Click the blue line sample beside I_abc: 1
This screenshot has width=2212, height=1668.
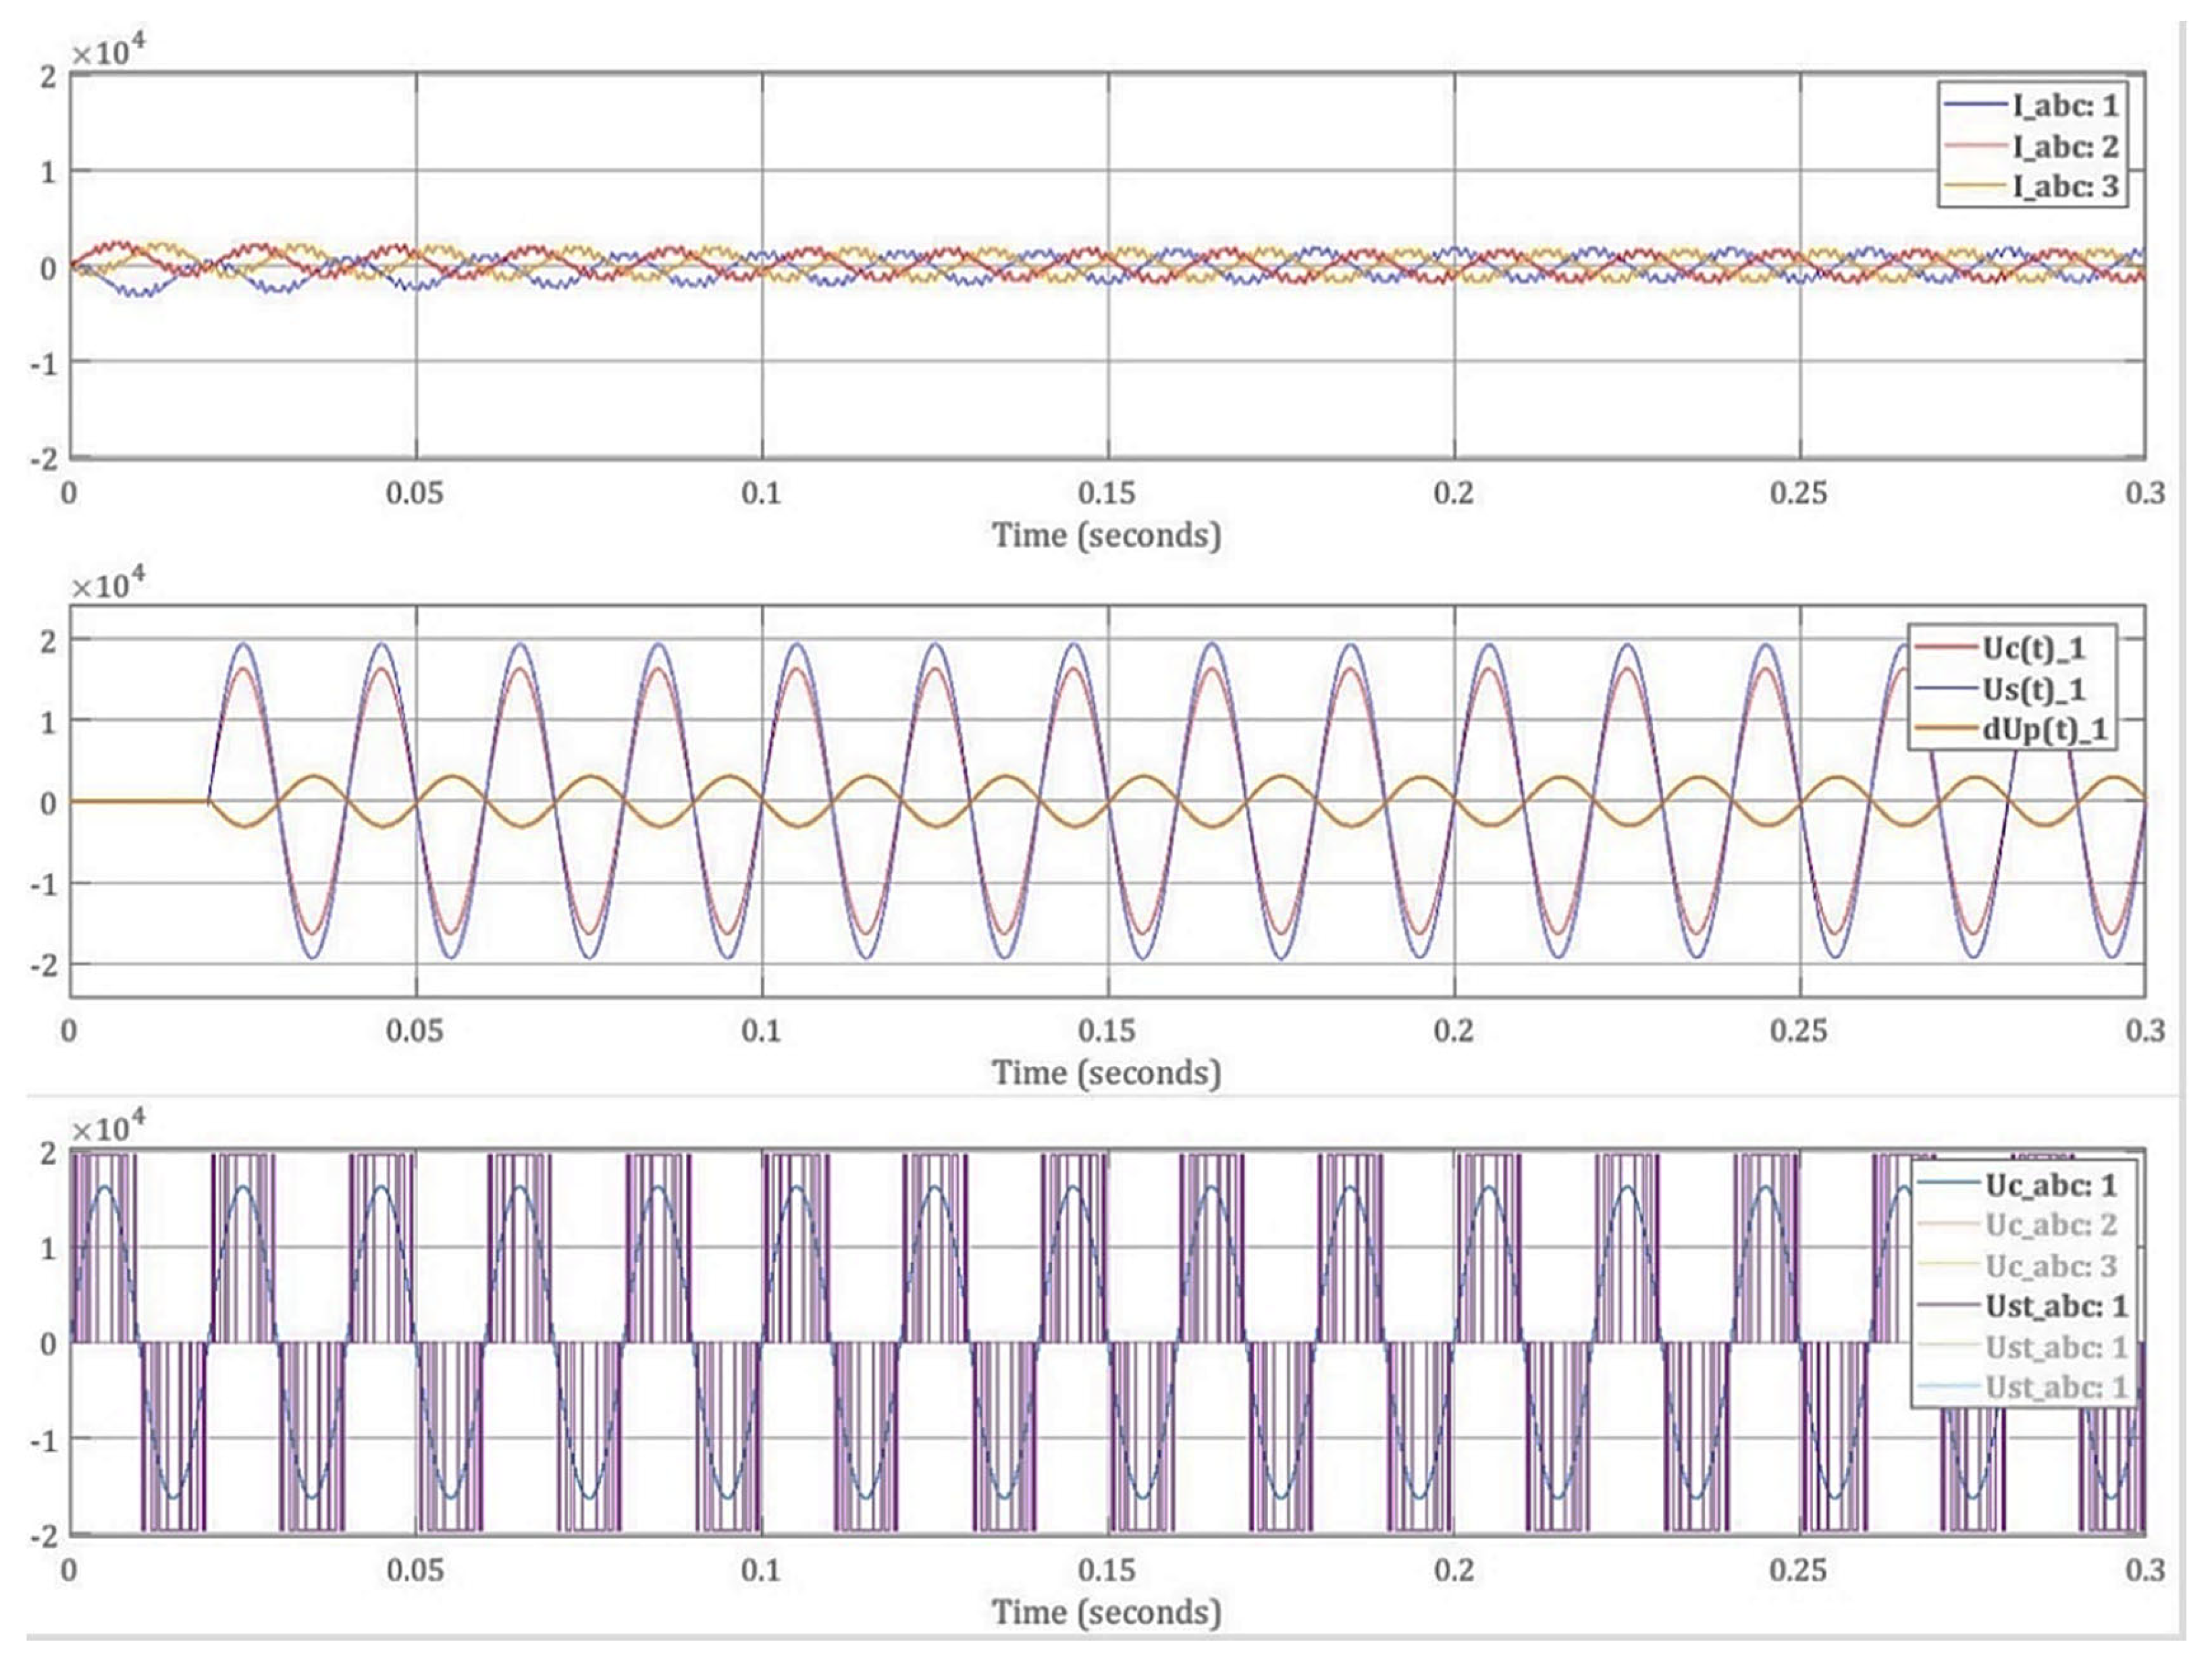coord(1974,105)
